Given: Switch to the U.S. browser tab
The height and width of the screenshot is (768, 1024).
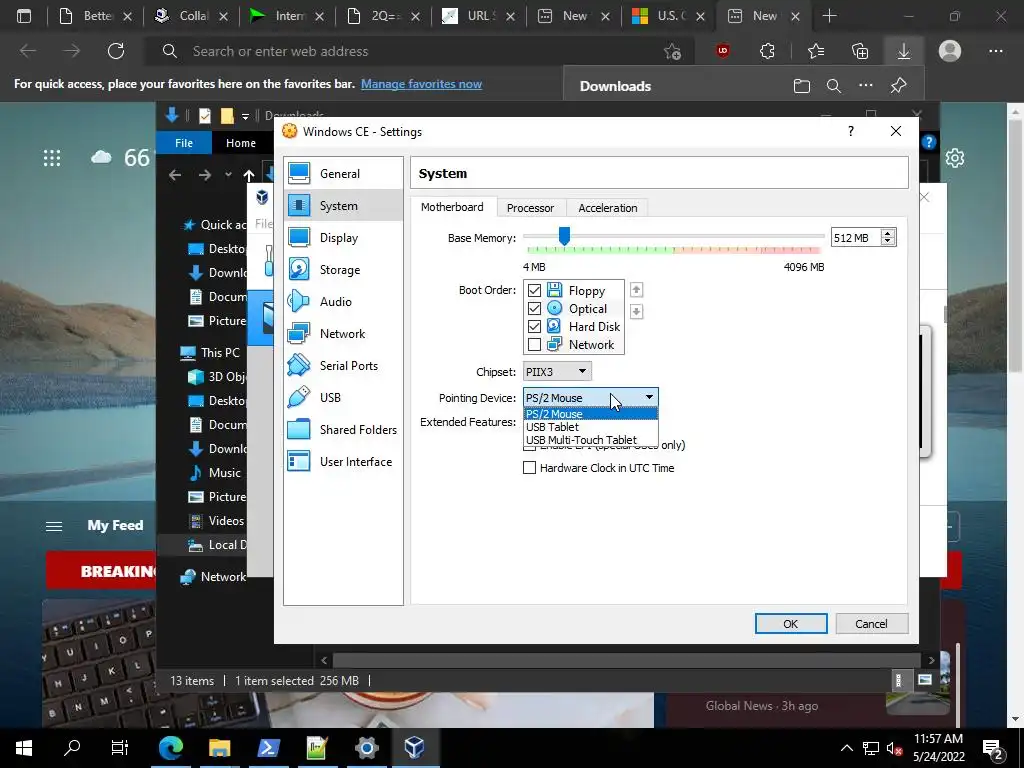Looking at the screenshot, I should [669, 16].
